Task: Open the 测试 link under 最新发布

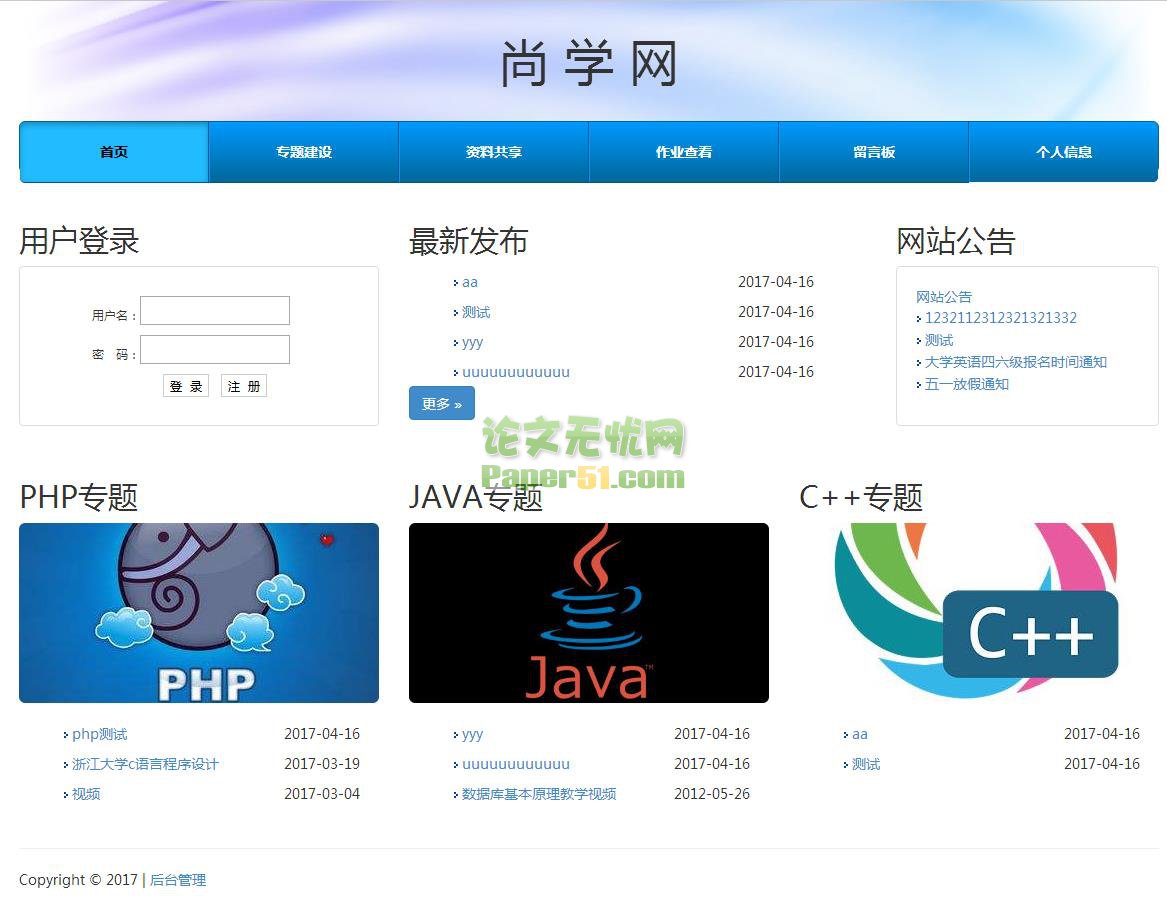Action: pyautogui.click(x=476, y=312)
